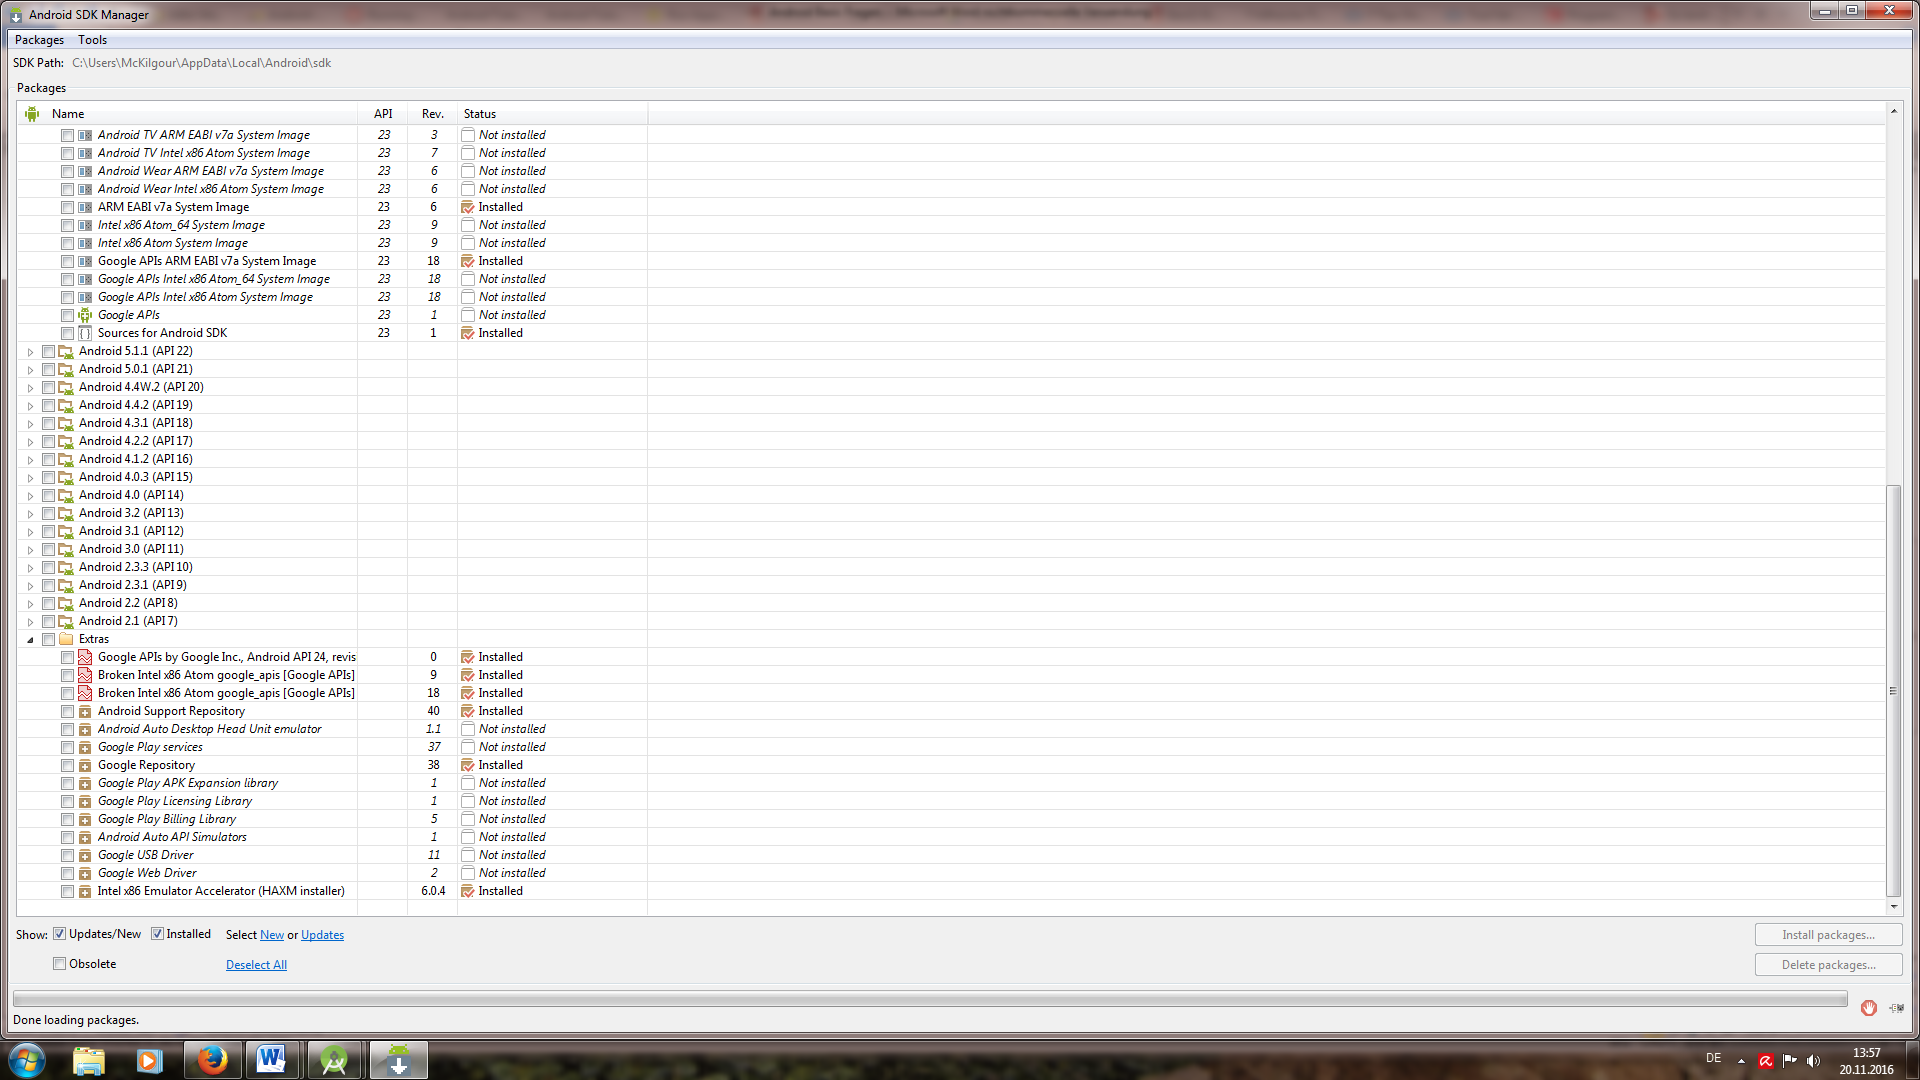Click the green Android sort icon in the header

(32, 114)
